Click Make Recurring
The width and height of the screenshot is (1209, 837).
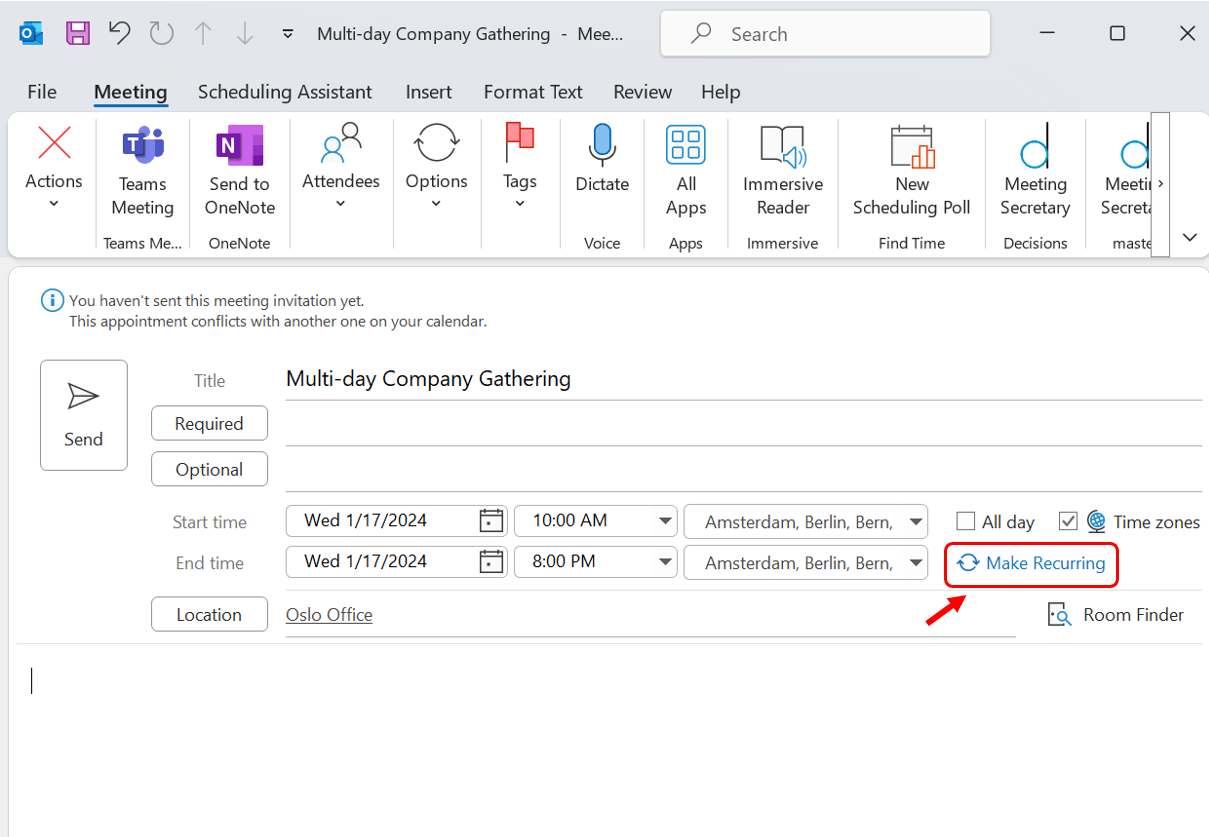[1031, 563]
